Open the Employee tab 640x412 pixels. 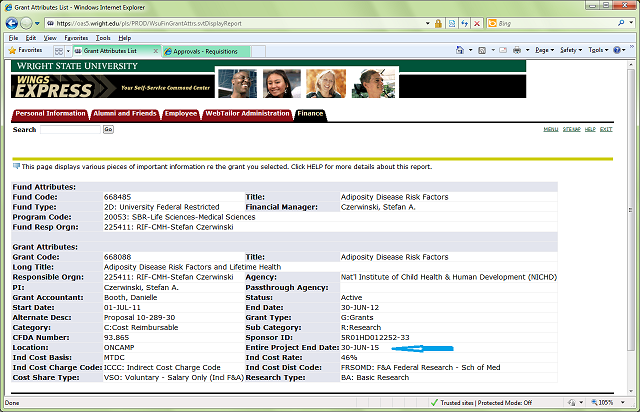(181, 114)
